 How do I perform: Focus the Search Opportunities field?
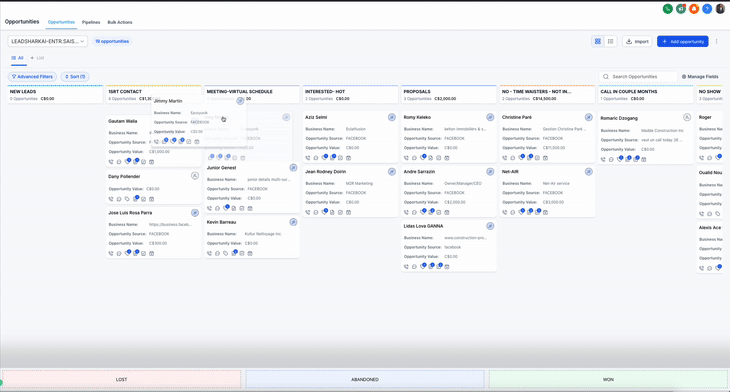[638, 76]
